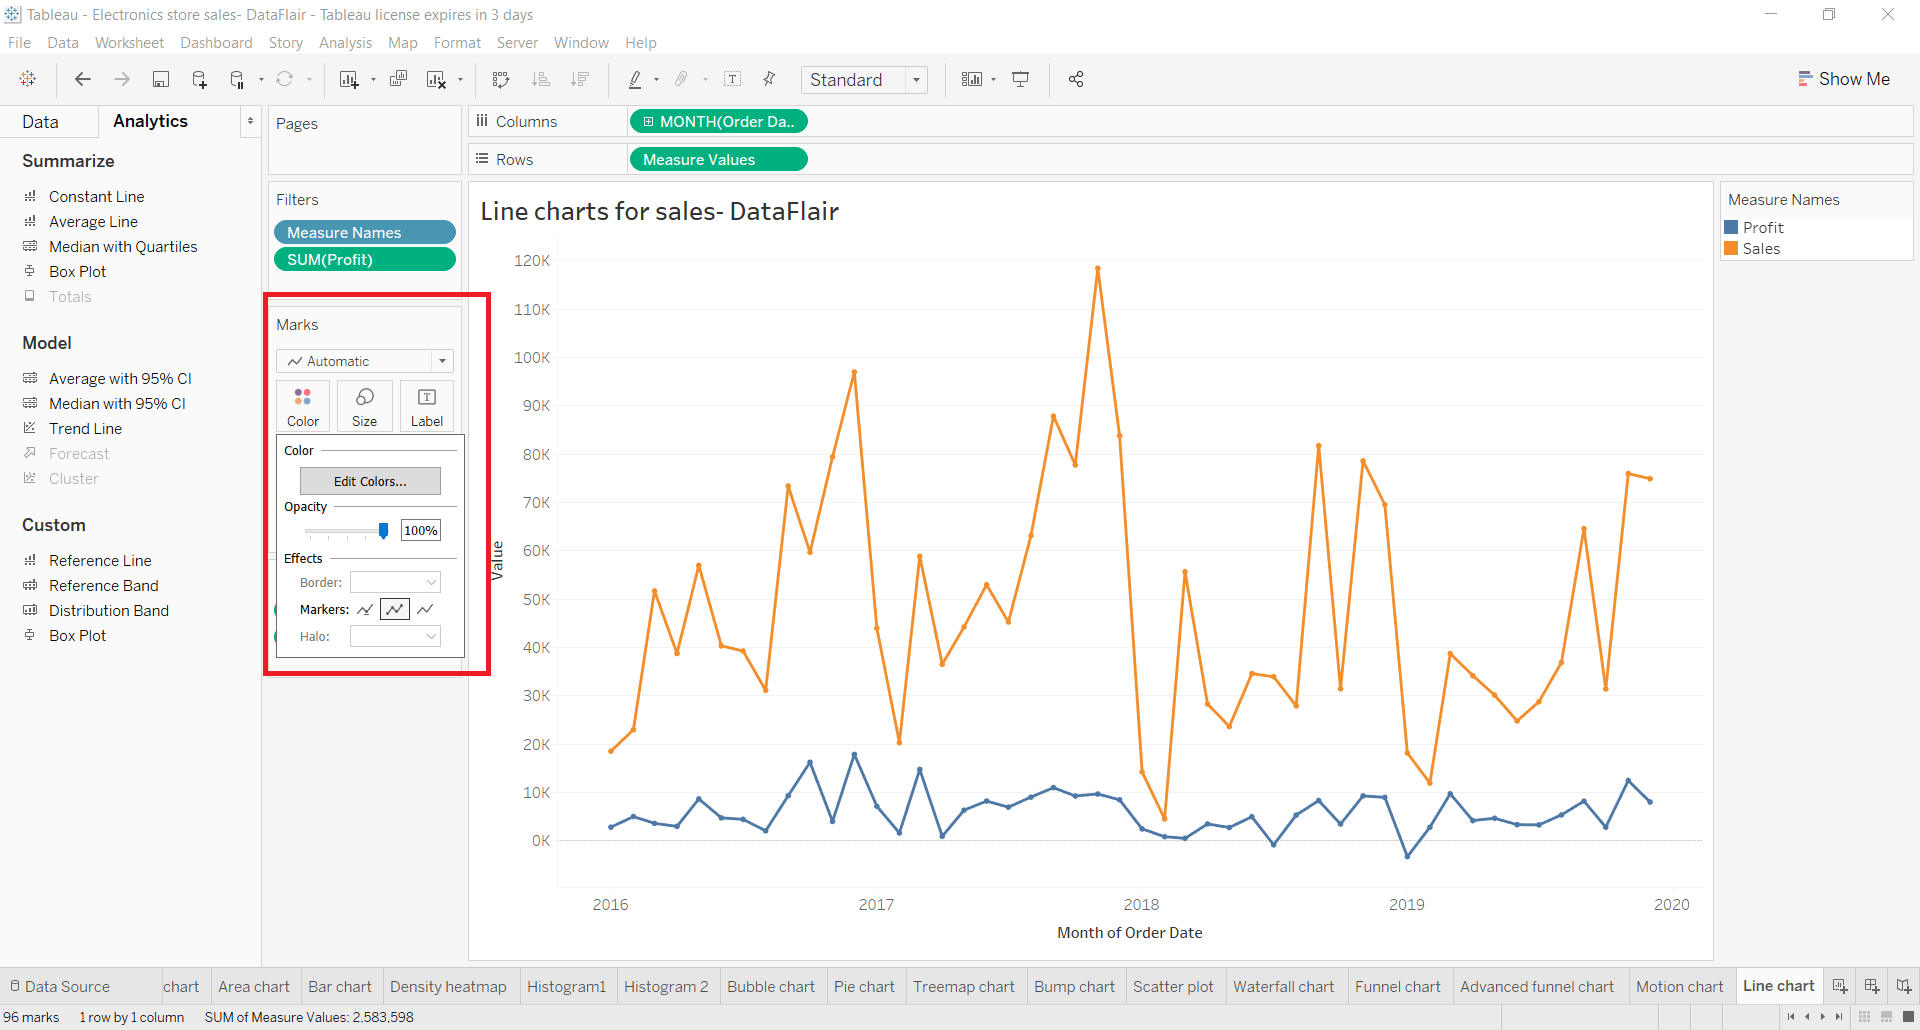Click the Sales orange legend swatch
The height and width of the screenshot is (1030, 1920).
[1731, 248]
